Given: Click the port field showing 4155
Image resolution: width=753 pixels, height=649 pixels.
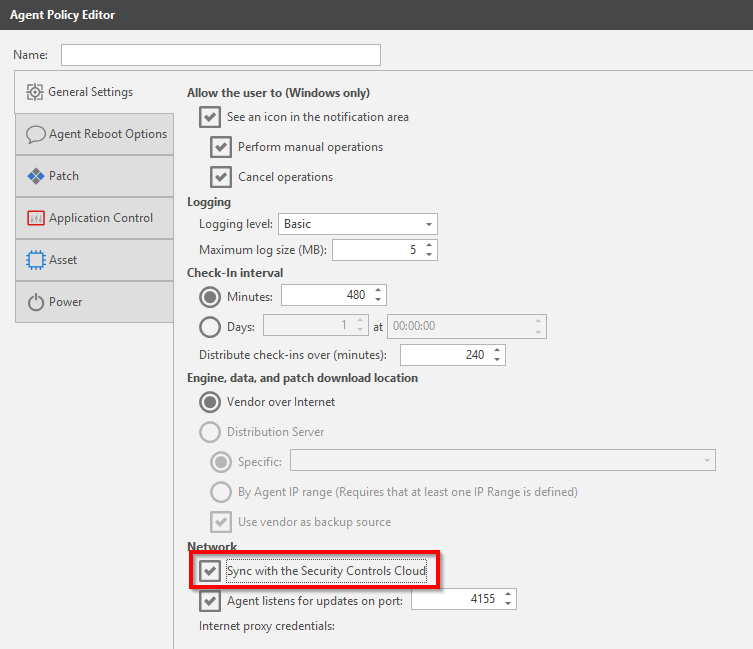Looking at the screenshot, I should [464, 599].
